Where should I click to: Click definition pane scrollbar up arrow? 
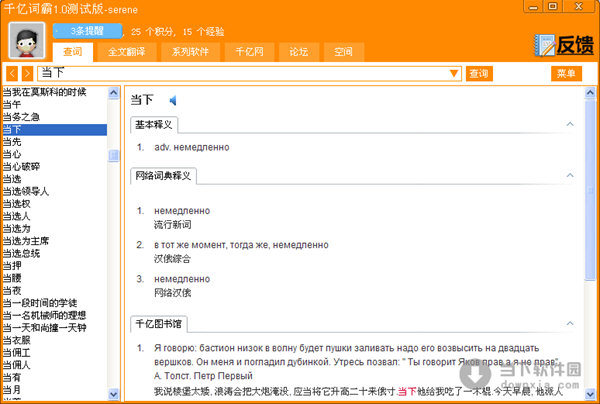(590, 93)
